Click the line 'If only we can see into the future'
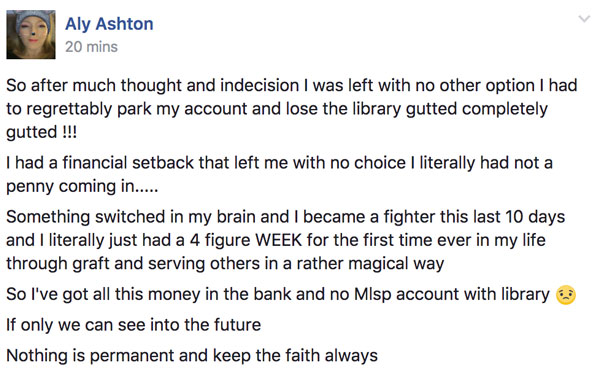600x377 pixels. pyautogui.click(x=134, y=325)
